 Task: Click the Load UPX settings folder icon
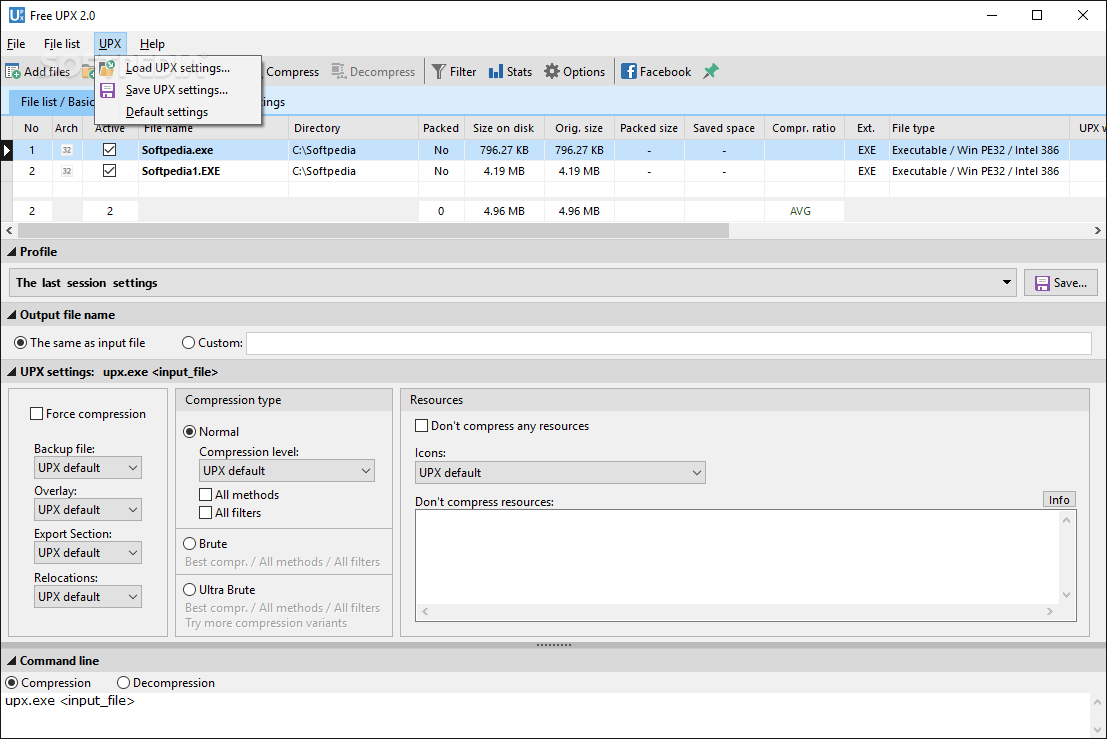click(x=107, y=68)
